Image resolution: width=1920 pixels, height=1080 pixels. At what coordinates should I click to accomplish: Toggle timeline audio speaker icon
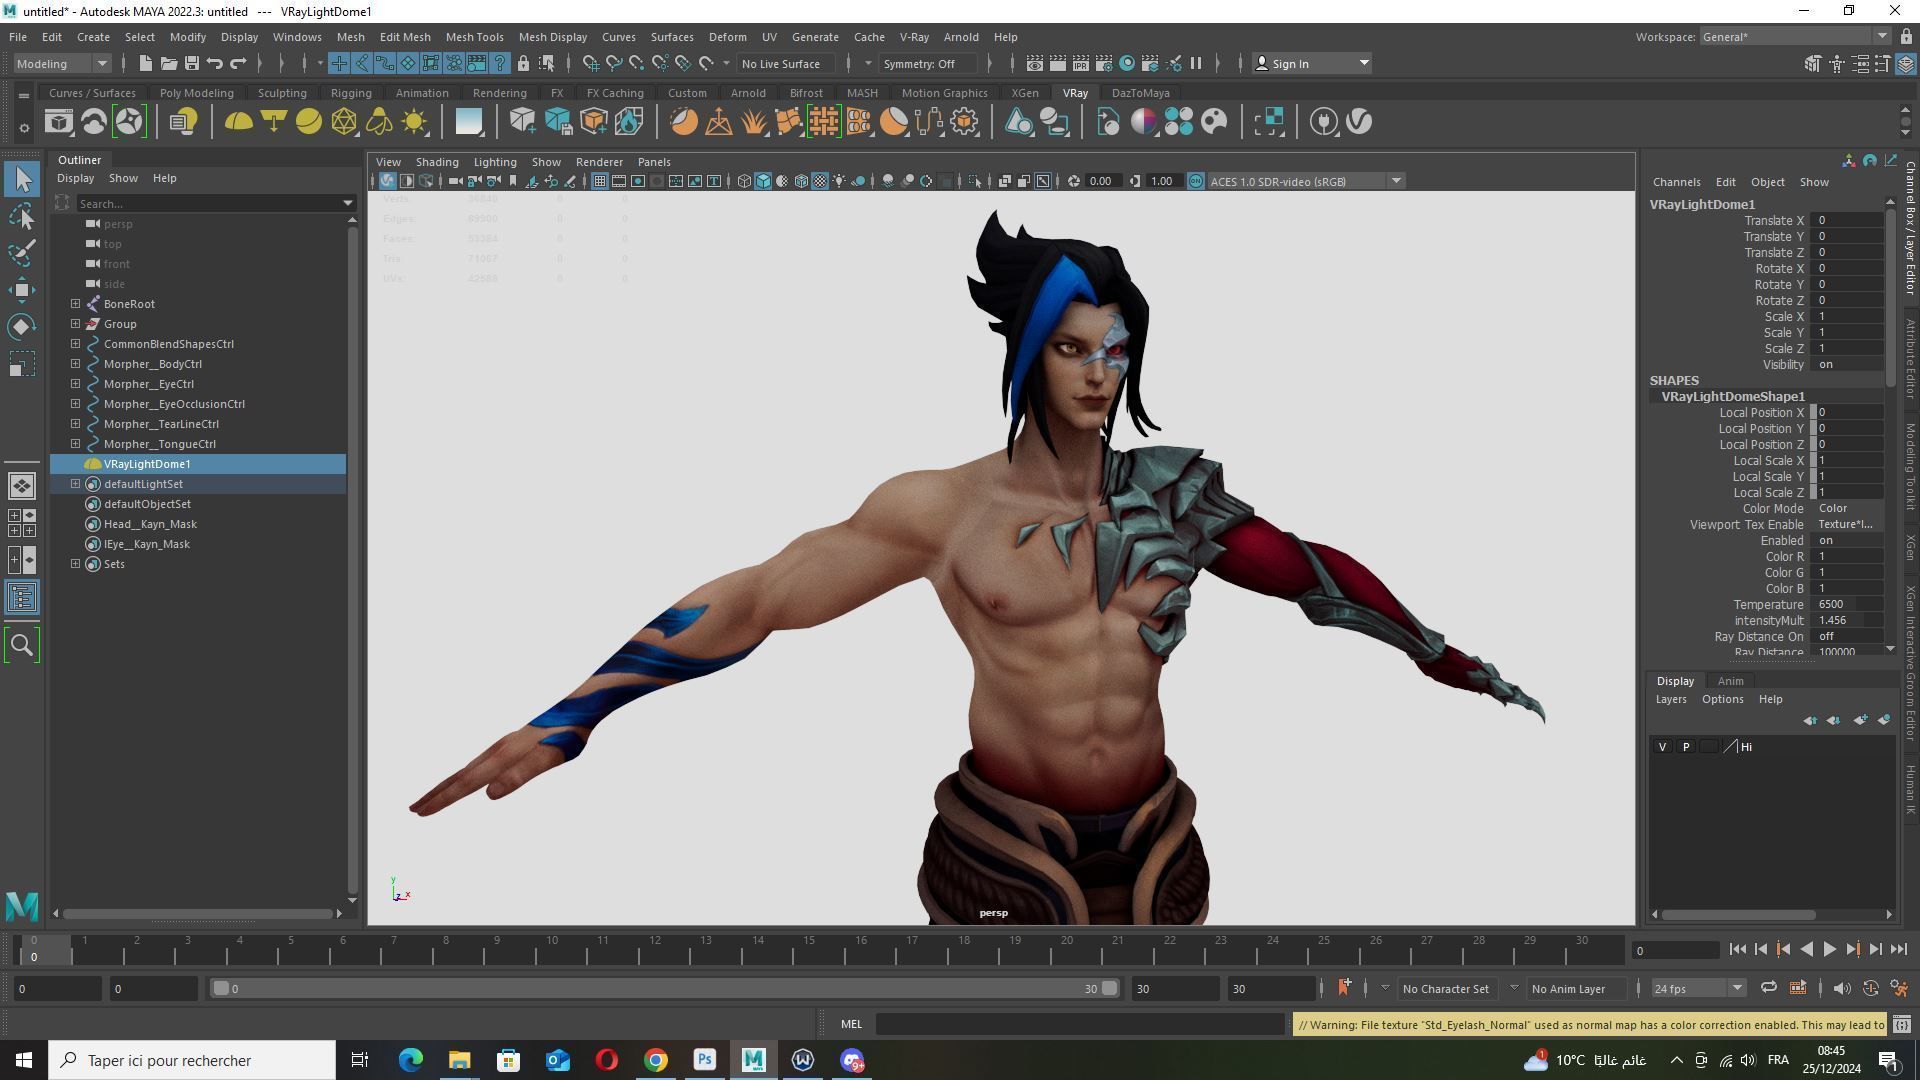(1841, 988)
